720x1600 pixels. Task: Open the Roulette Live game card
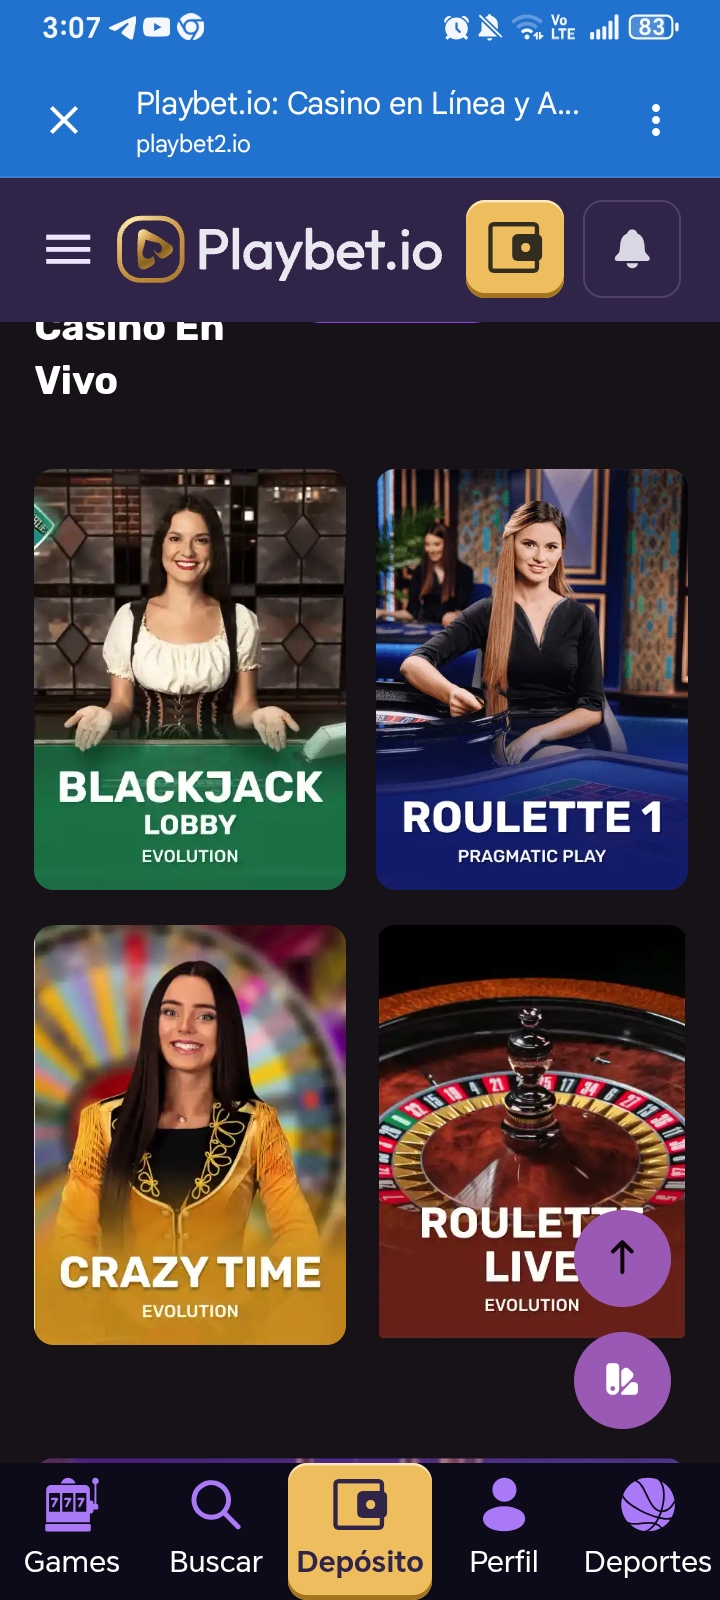point(532,1131)
